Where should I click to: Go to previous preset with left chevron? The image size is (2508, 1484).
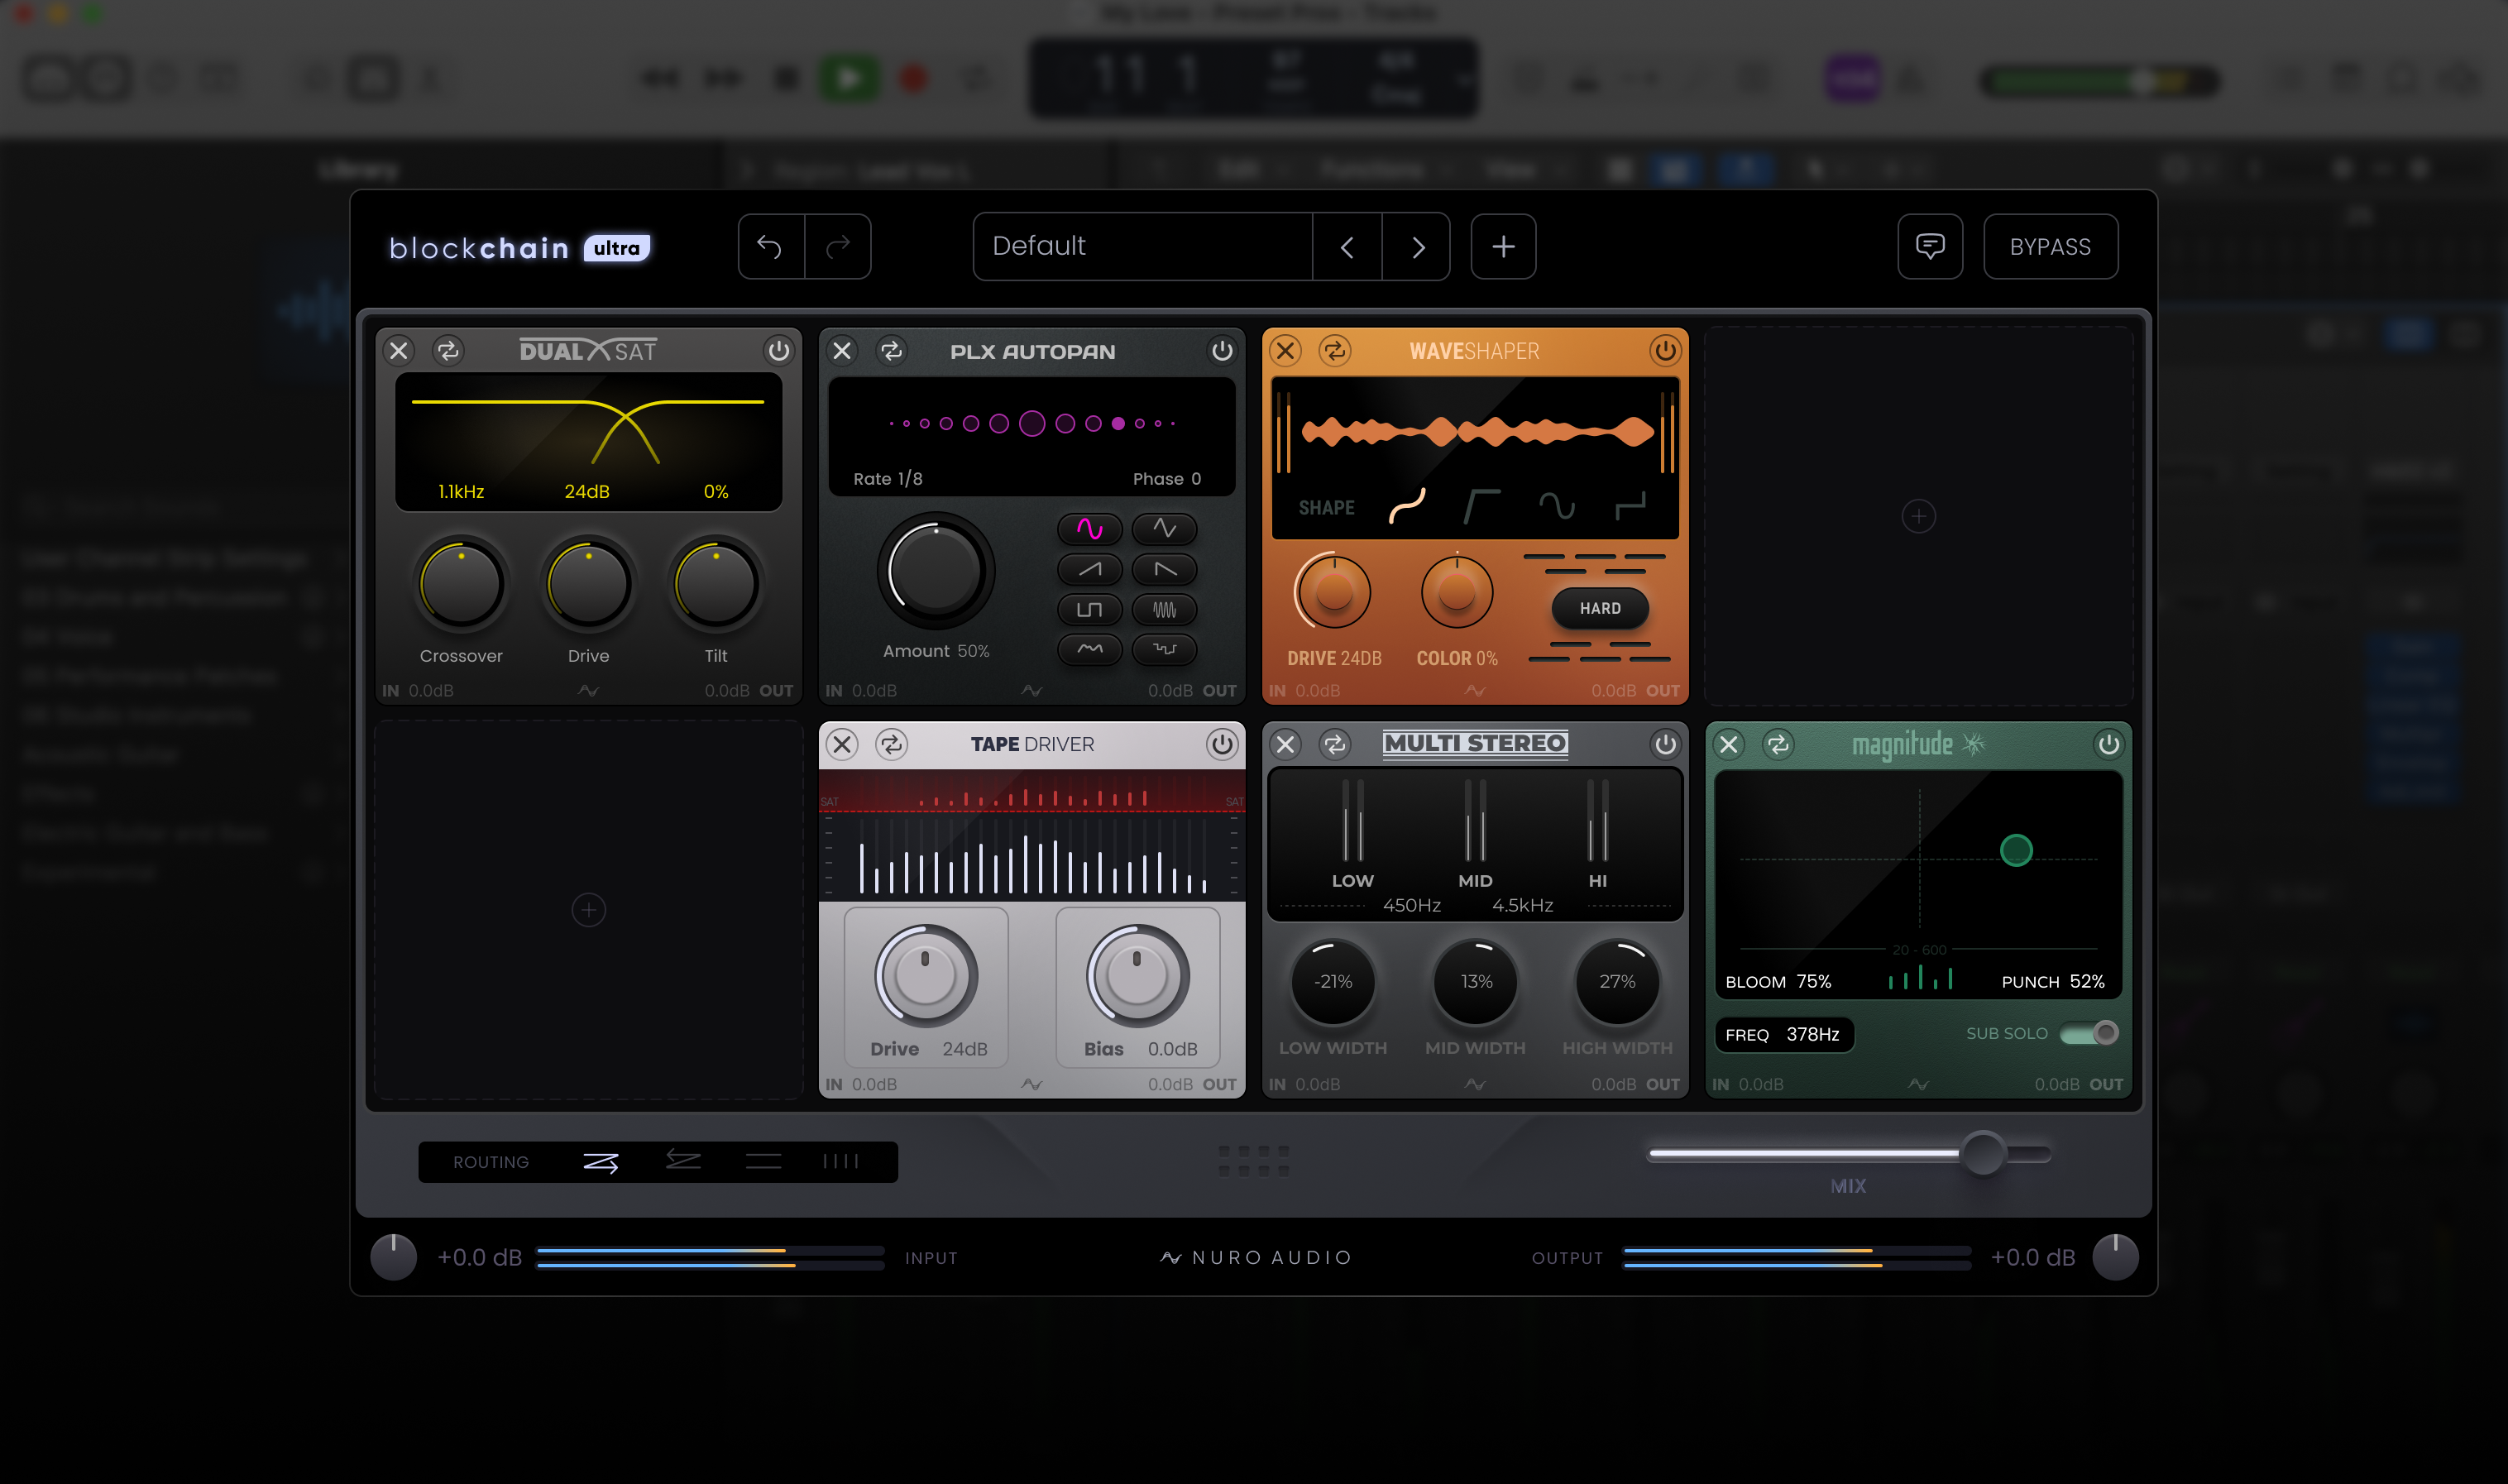(1347, 247)
